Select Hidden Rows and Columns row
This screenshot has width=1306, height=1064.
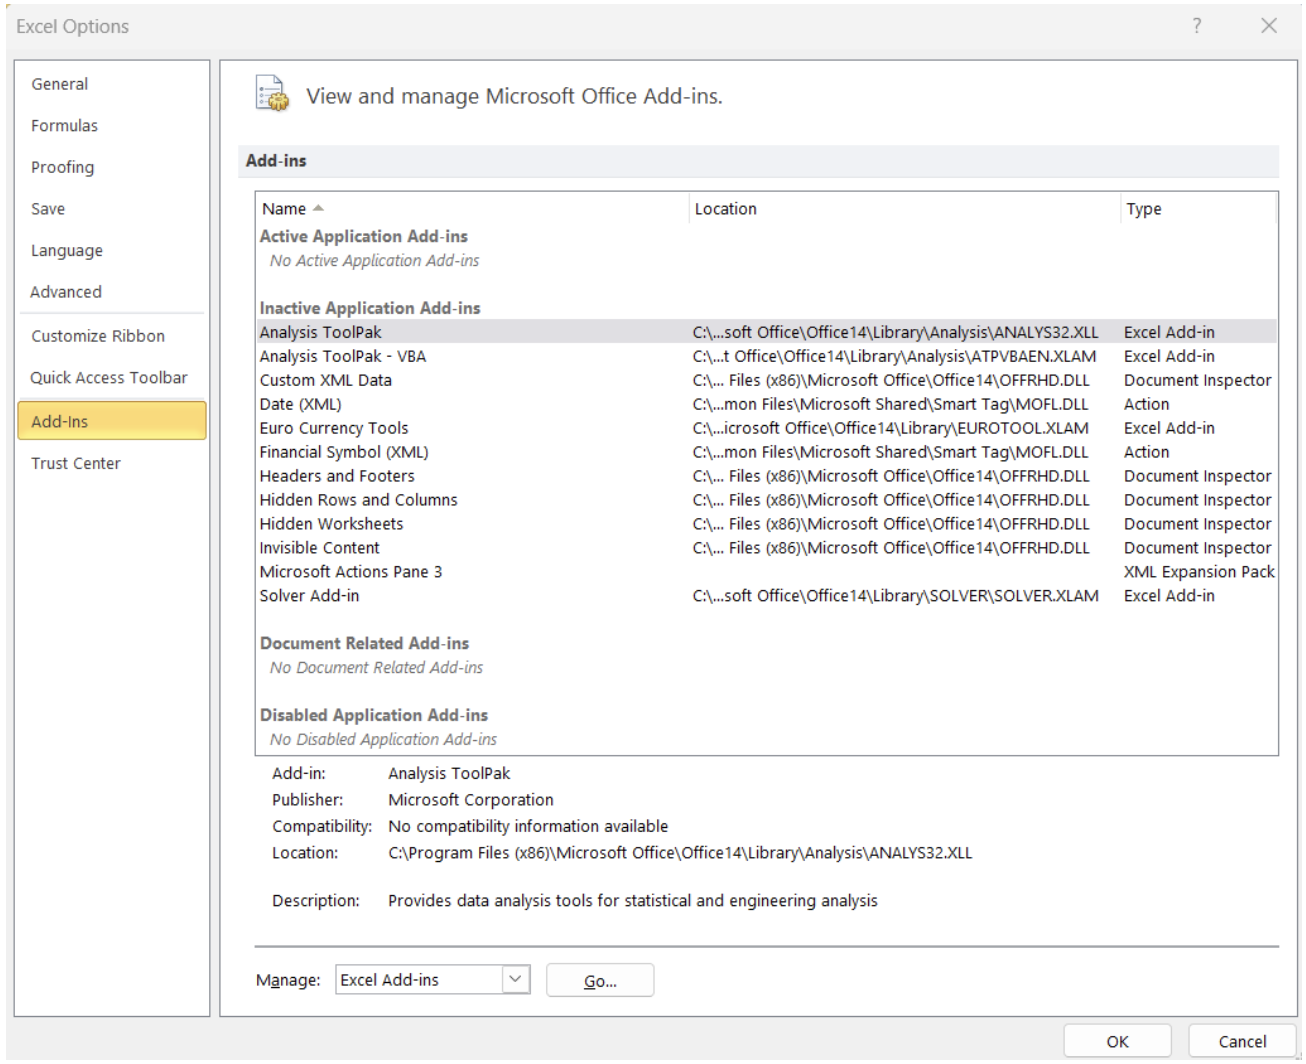[767, 500]
